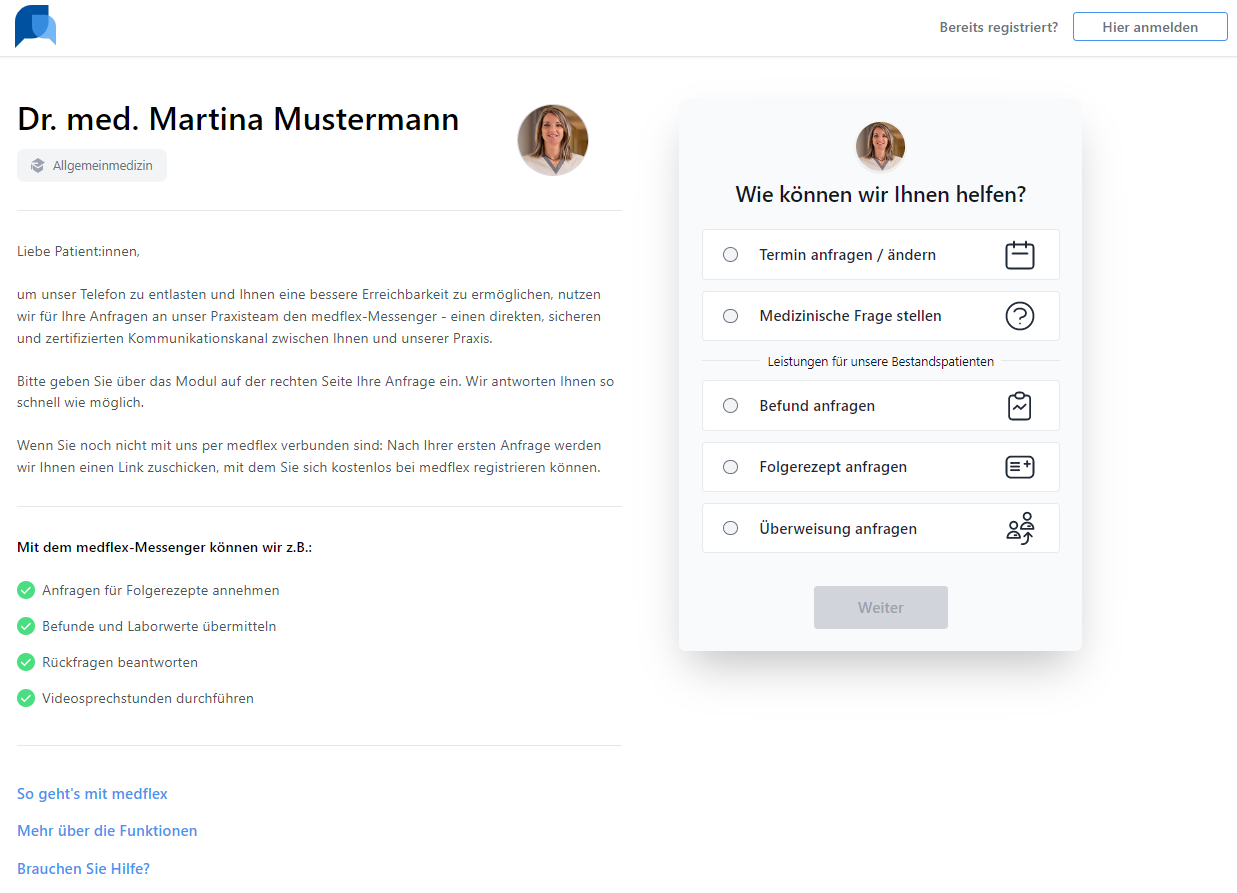Click the Befunde und Laborwerte übermitteln text

(159, 626)
